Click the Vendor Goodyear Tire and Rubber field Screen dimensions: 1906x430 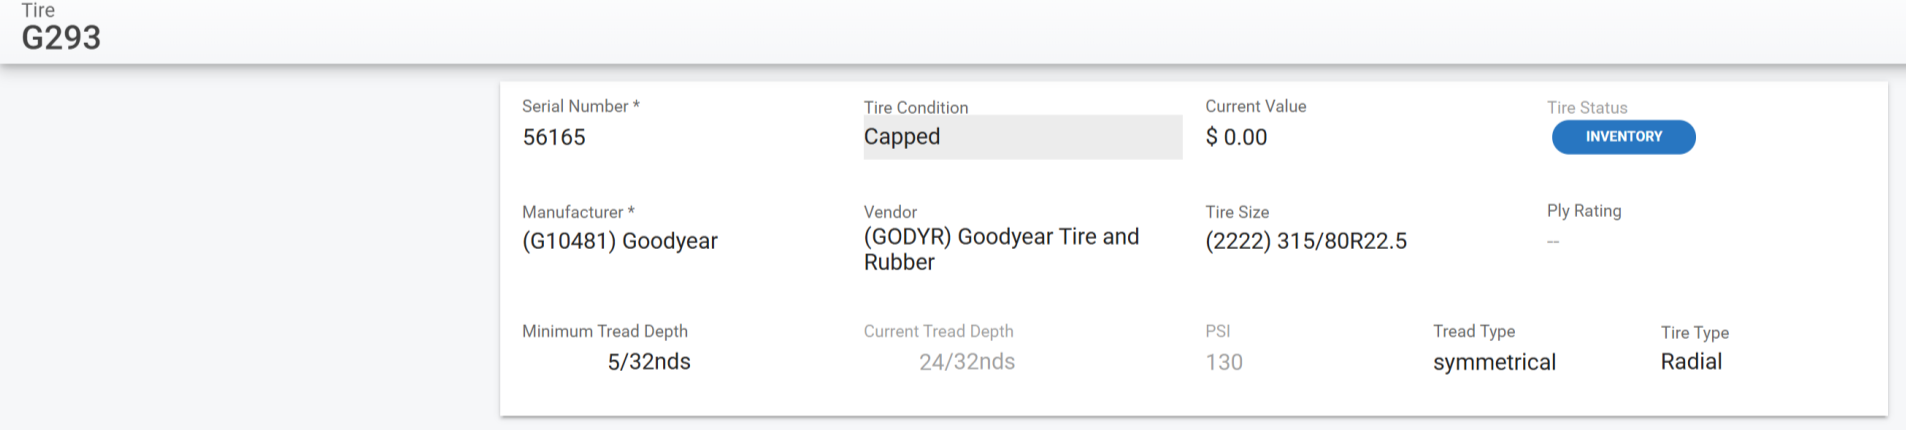[1001, 249]
